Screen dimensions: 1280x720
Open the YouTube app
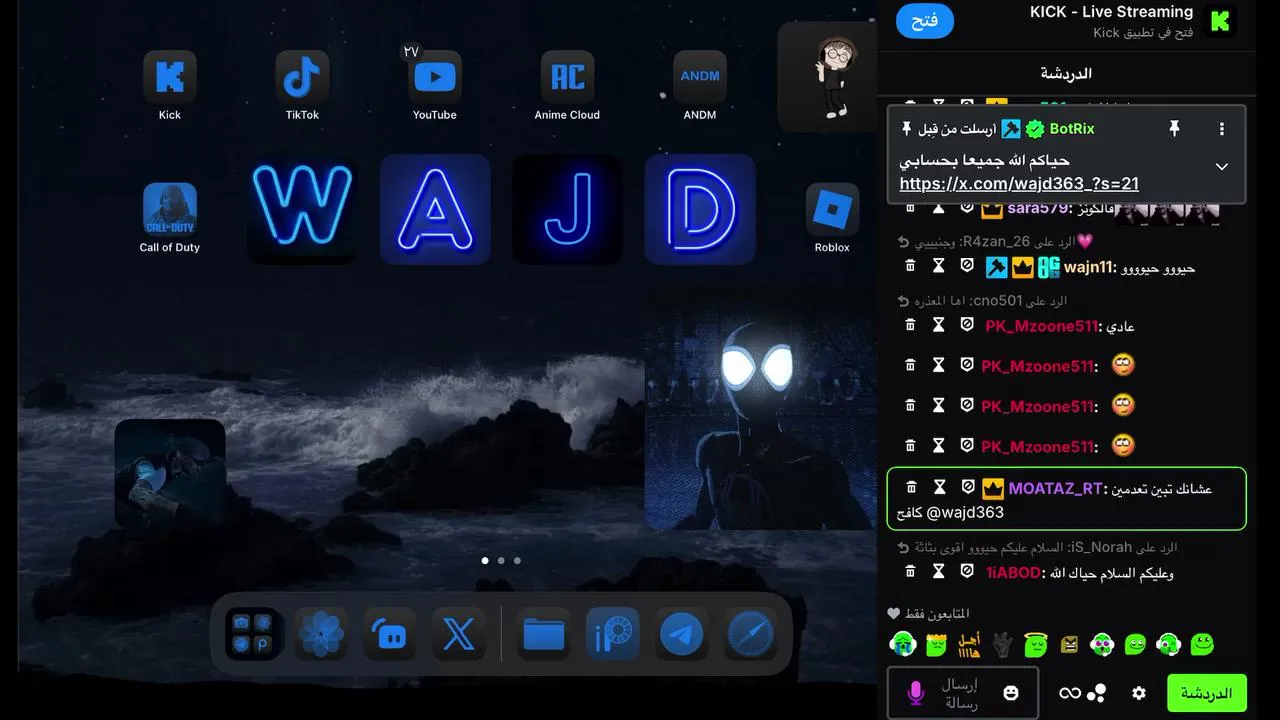pos(435,77)
